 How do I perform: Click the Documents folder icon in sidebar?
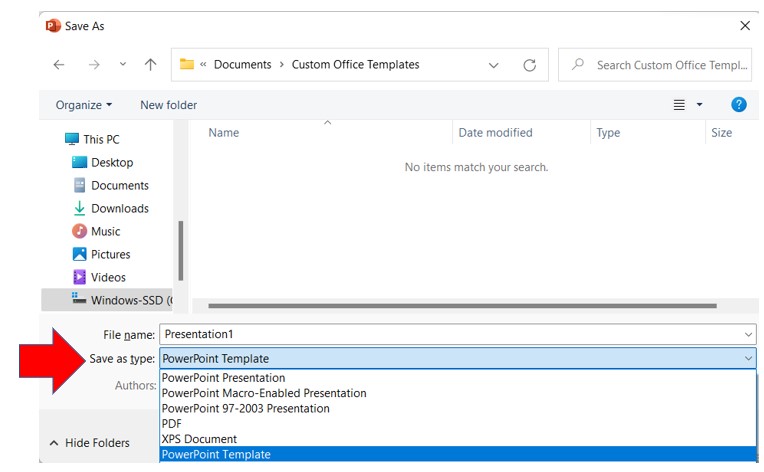click(79, 185)
